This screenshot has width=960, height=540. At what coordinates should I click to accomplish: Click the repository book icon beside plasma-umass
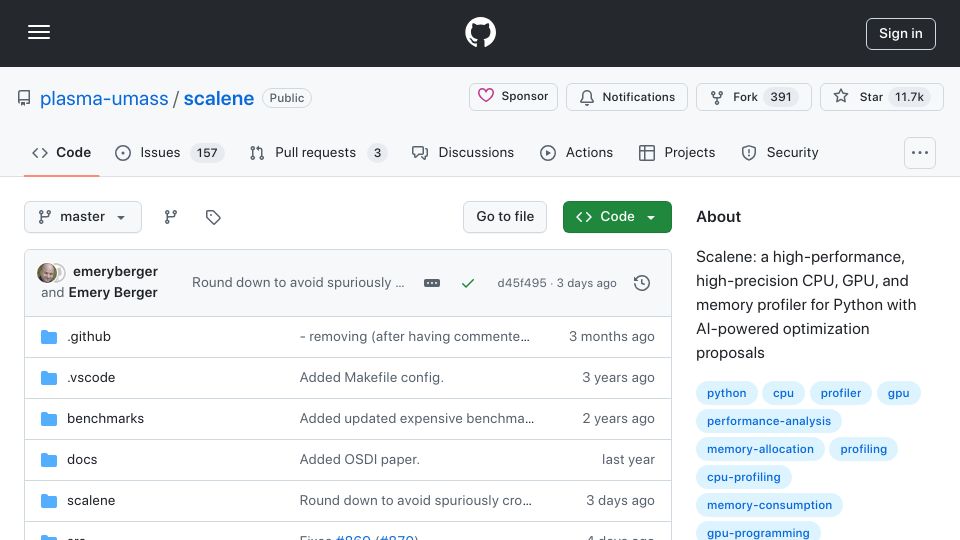(24, 98)
